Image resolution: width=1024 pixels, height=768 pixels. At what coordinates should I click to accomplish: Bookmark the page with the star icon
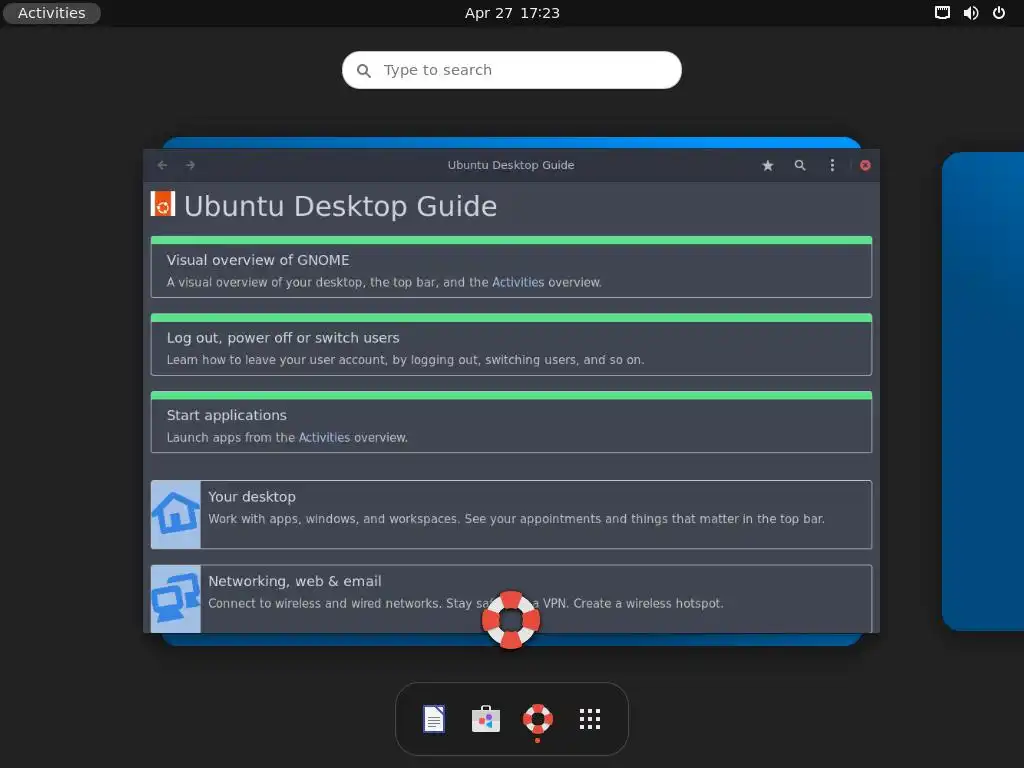click(768, 165)
